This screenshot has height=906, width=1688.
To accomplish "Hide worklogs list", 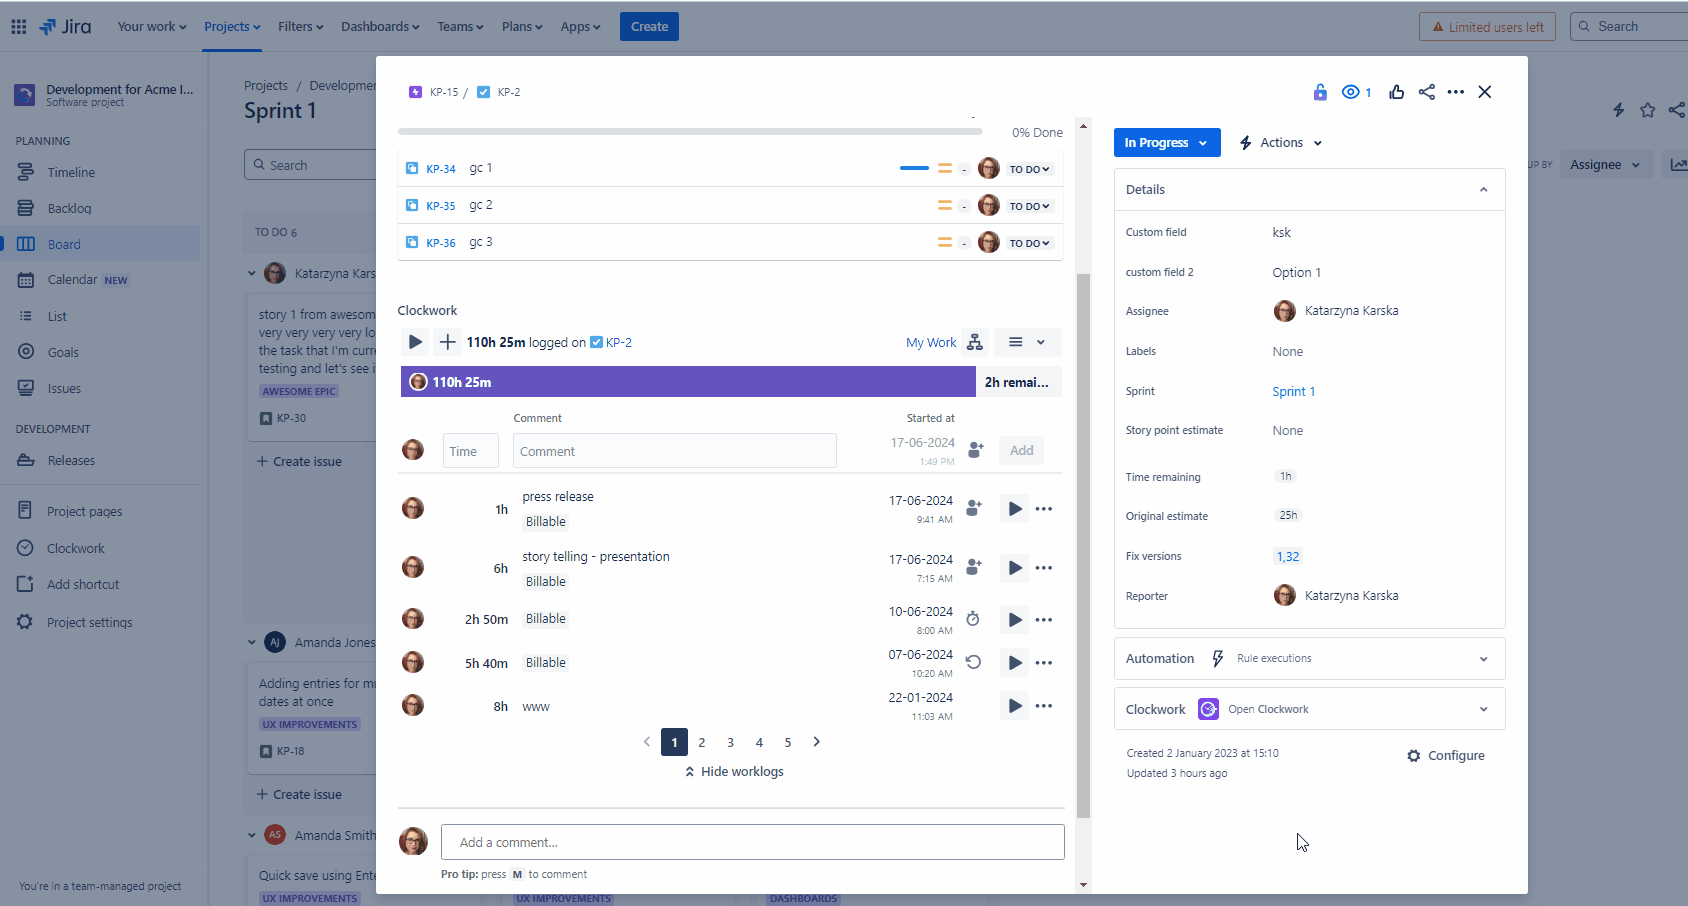I will pyautogui.click(x=734, y=772).
